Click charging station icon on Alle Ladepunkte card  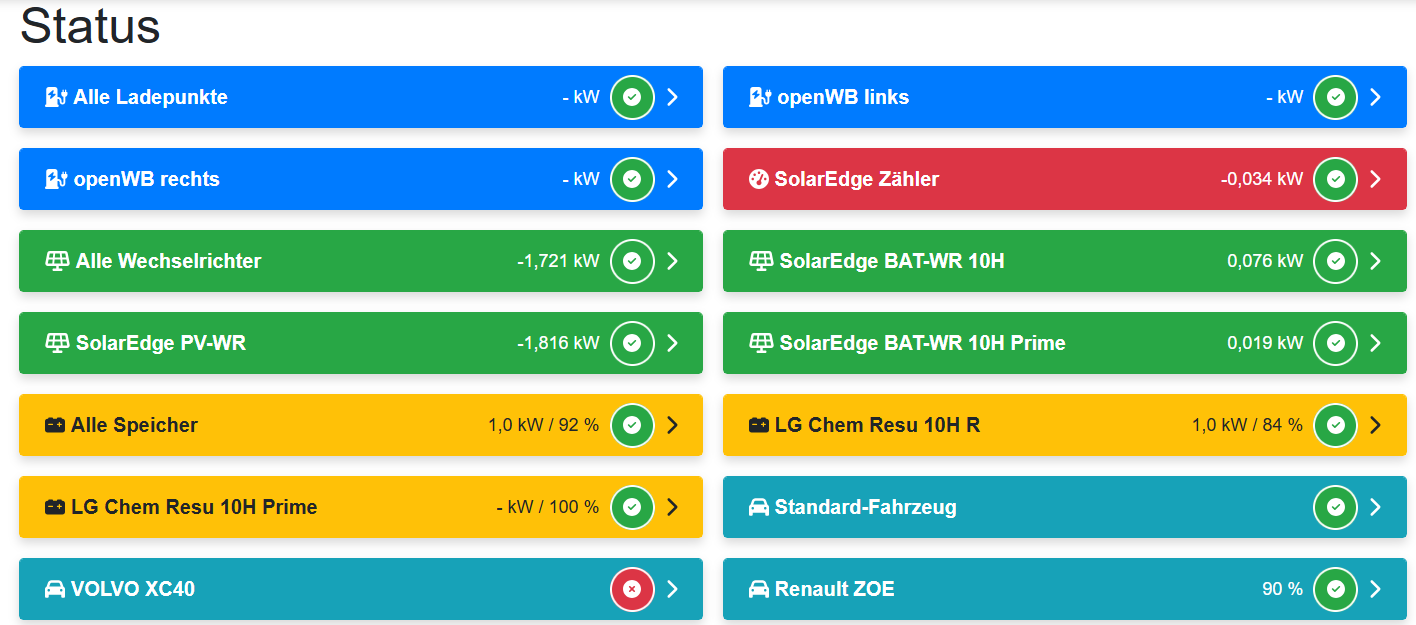pyautogui.click(x=55, y=97)
